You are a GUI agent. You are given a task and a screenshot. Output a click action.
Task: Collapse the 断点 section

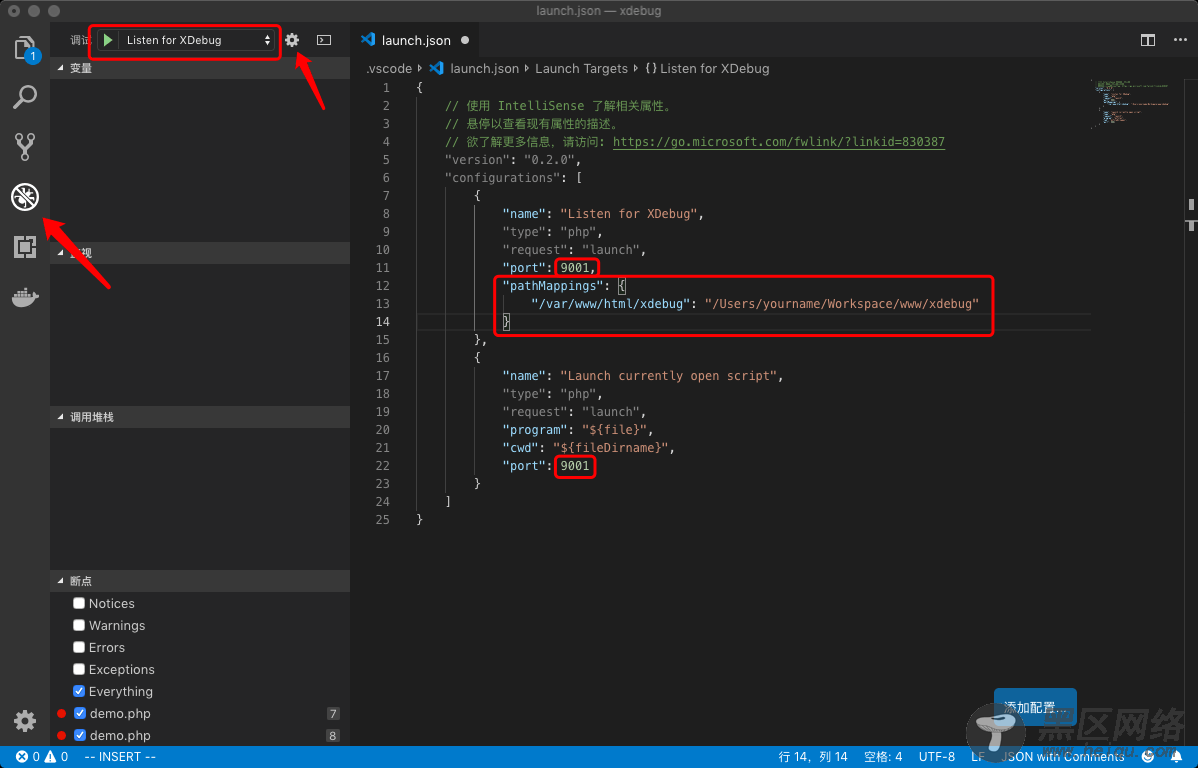tap(200, 582)
